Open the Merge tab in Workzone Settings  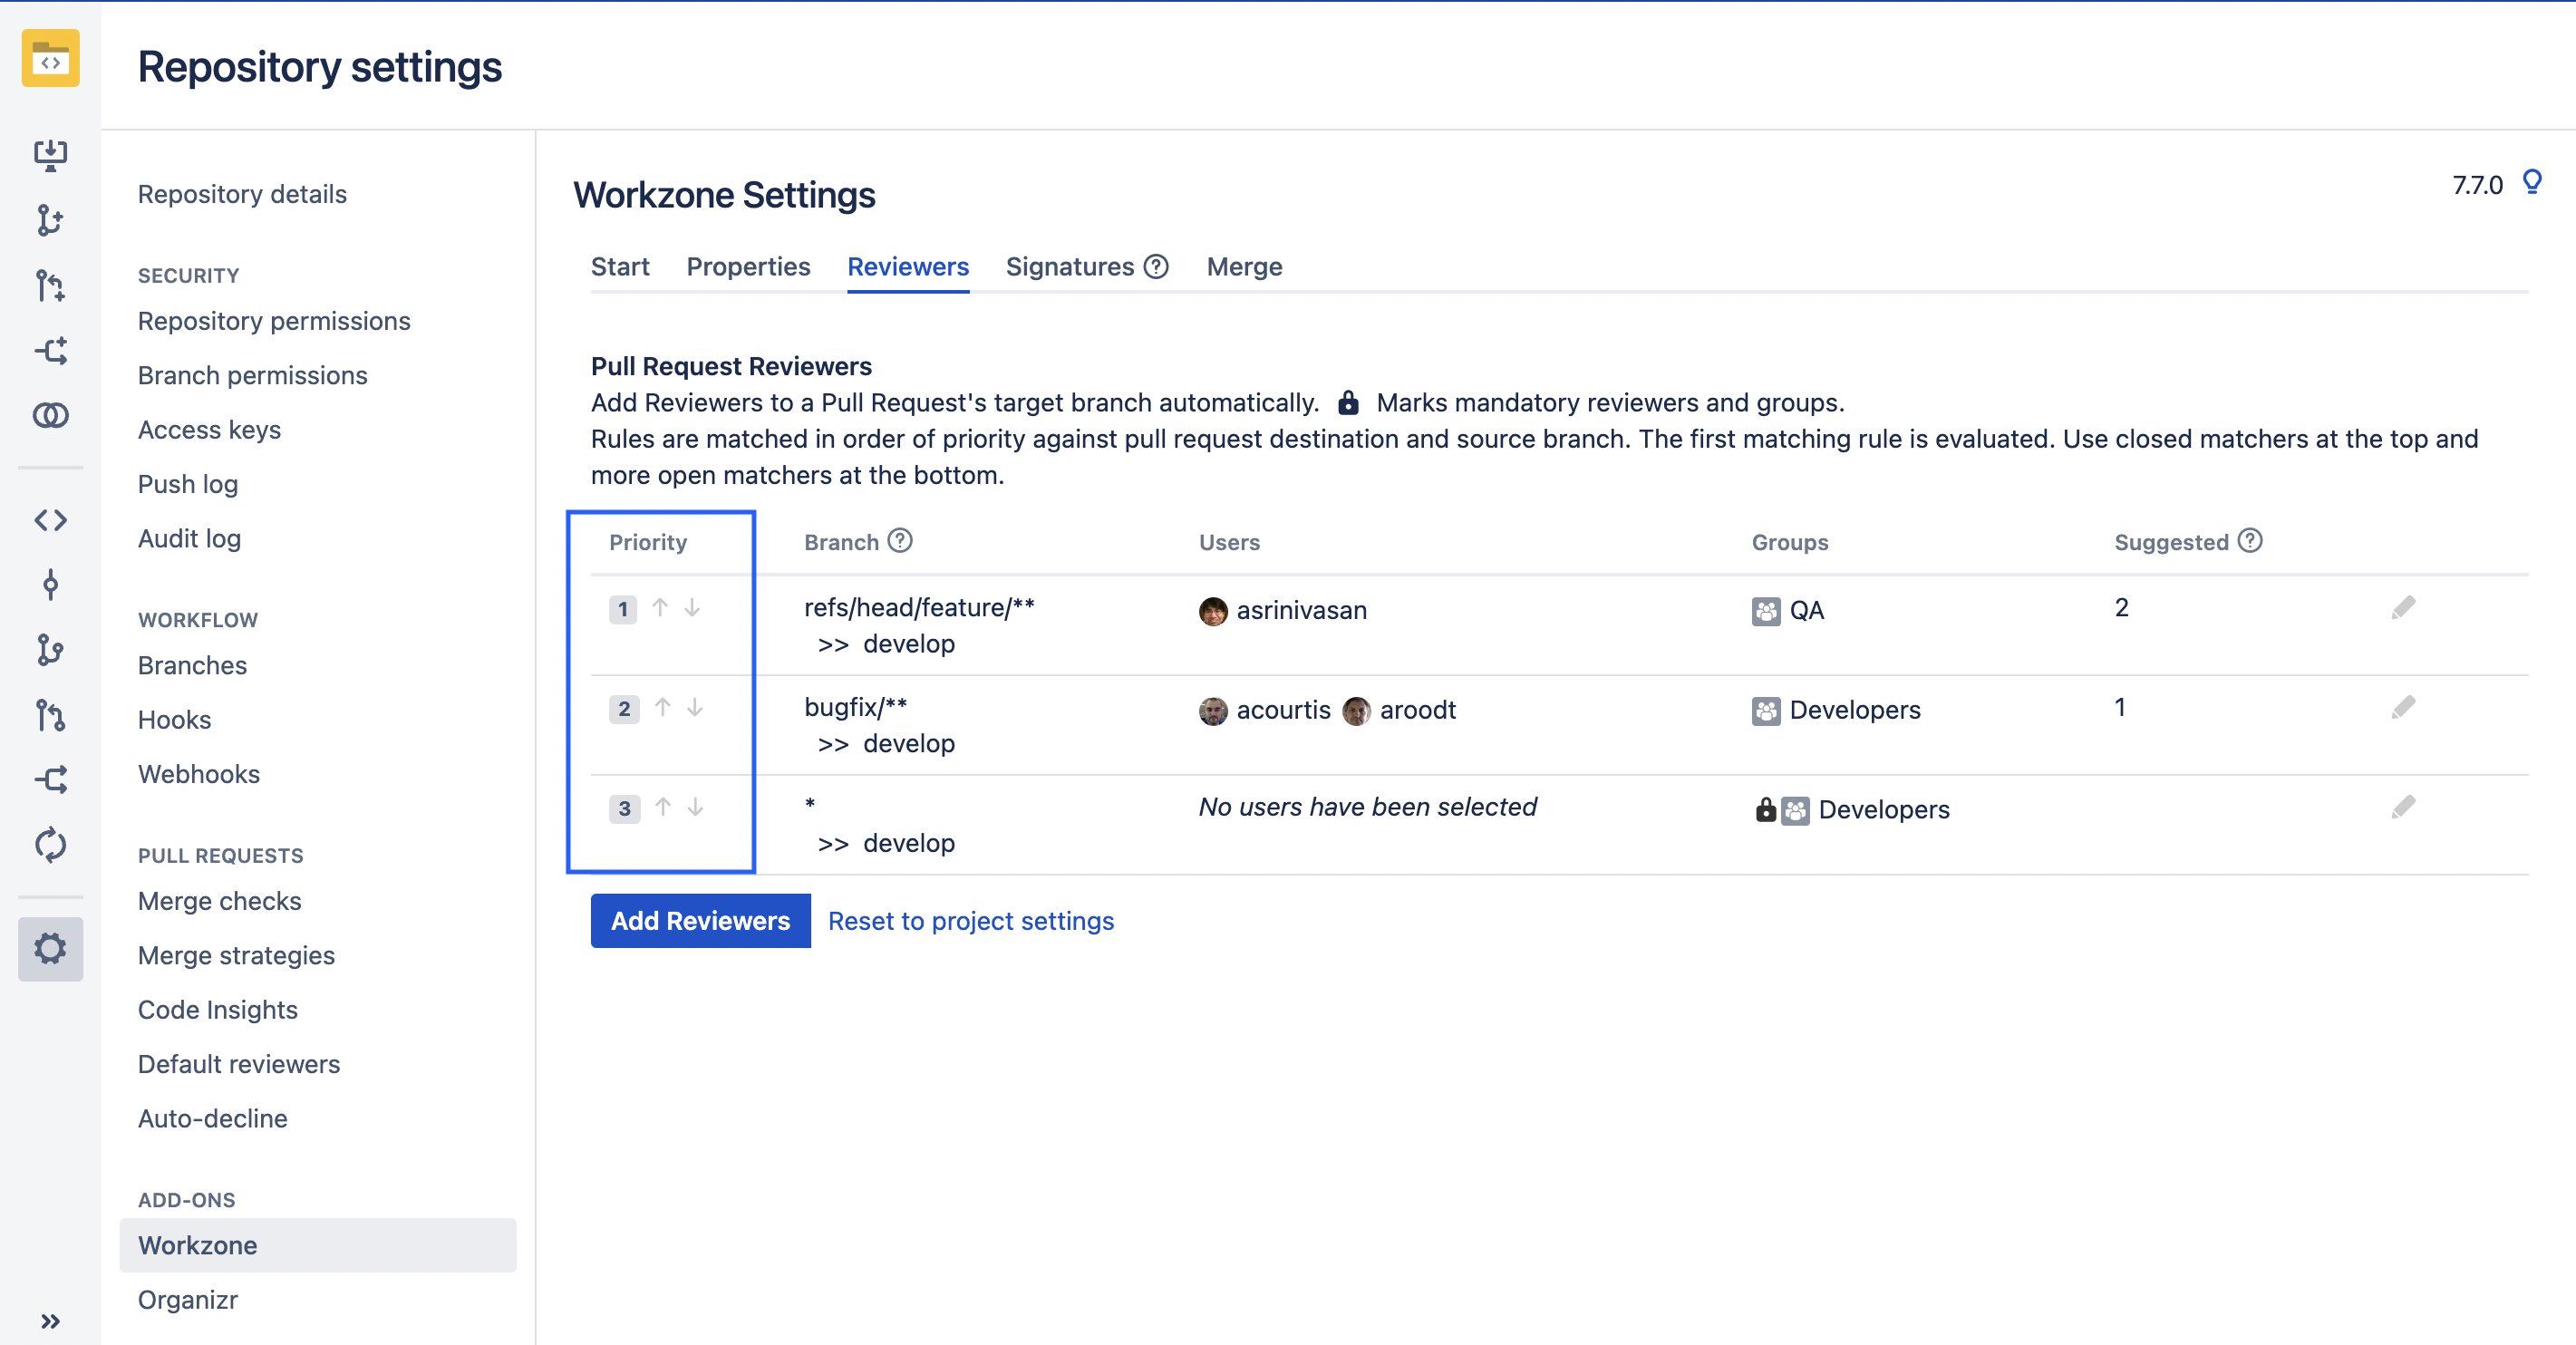click(1244, 266)
